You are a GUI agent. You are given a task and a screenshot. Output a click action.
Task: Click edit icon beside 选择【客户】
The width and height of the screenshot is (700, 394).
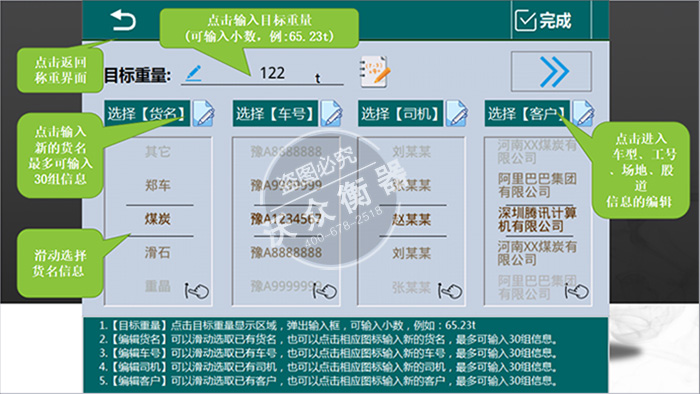pyautogui.click(x=583, y=113)
